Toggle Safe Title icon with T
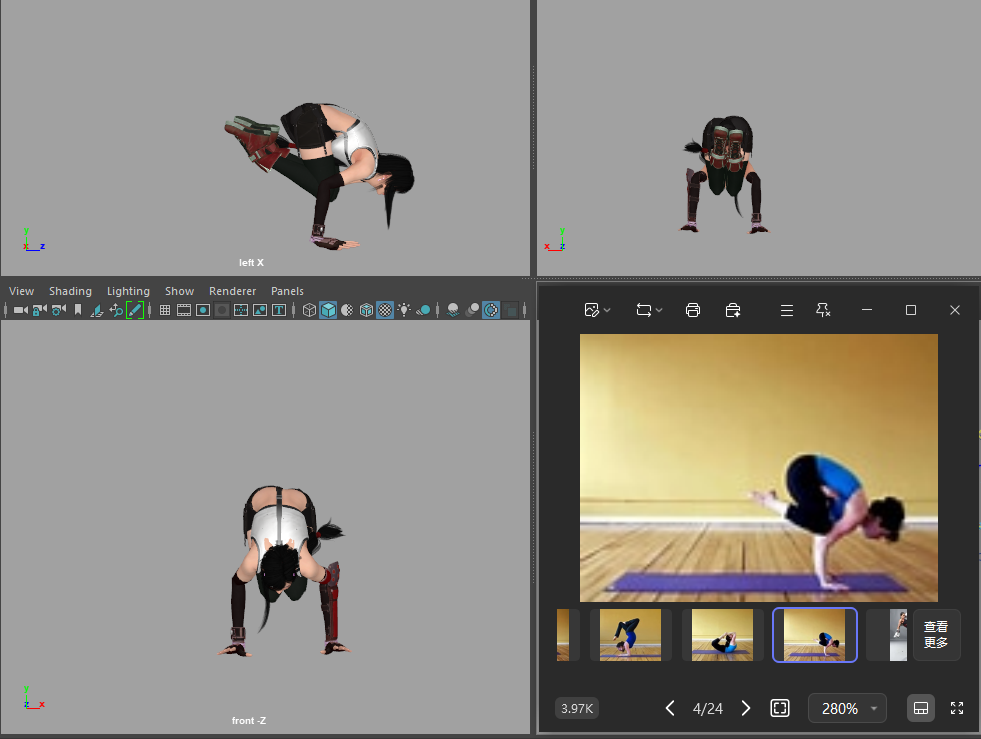This screenshot has width=981, height=739. point(279,310)
